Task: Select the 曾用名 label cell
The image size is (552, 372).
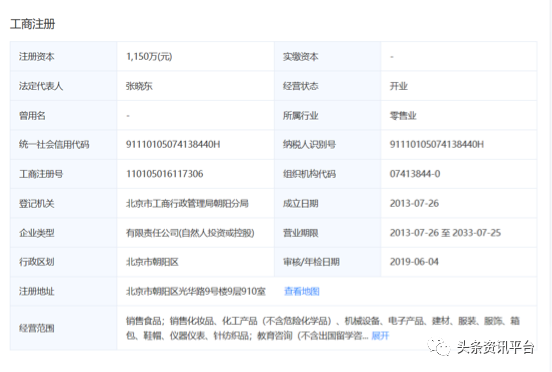Action: click(63, 115)
